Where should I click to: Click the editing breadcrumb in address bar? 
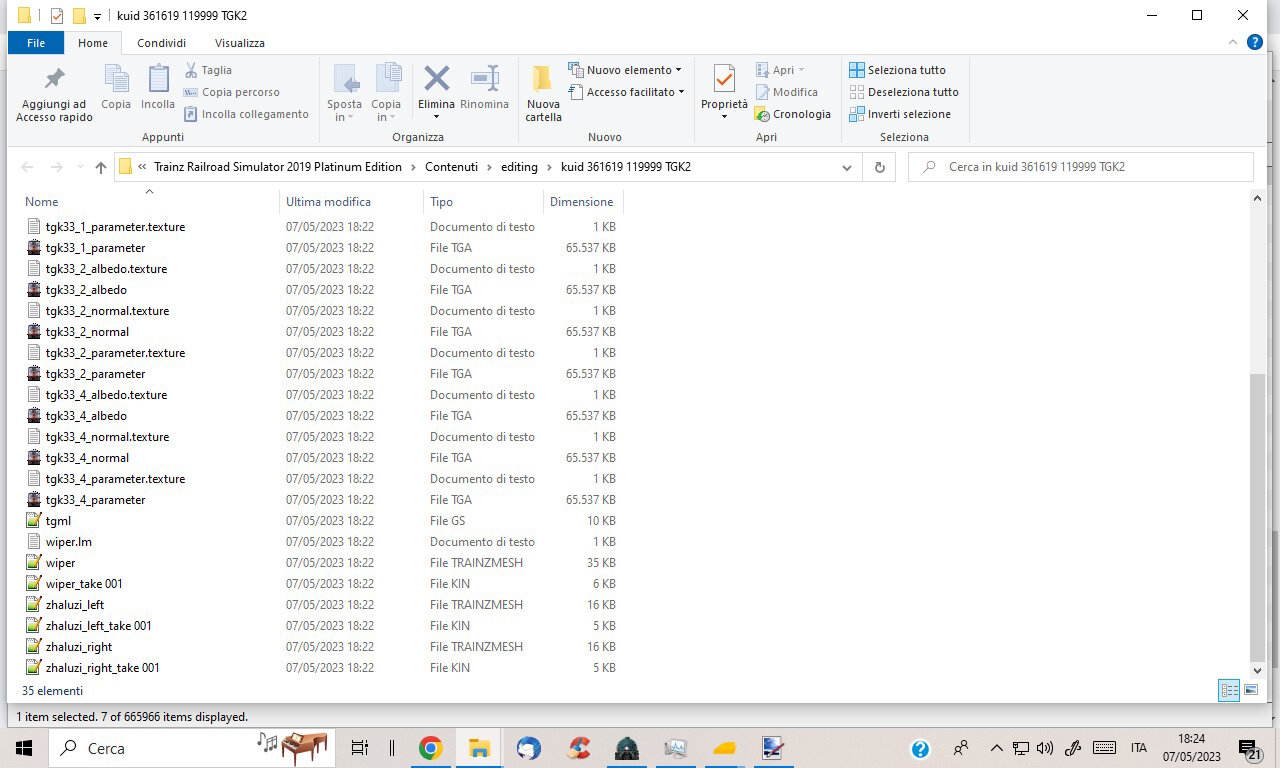(x=519, y=167)
